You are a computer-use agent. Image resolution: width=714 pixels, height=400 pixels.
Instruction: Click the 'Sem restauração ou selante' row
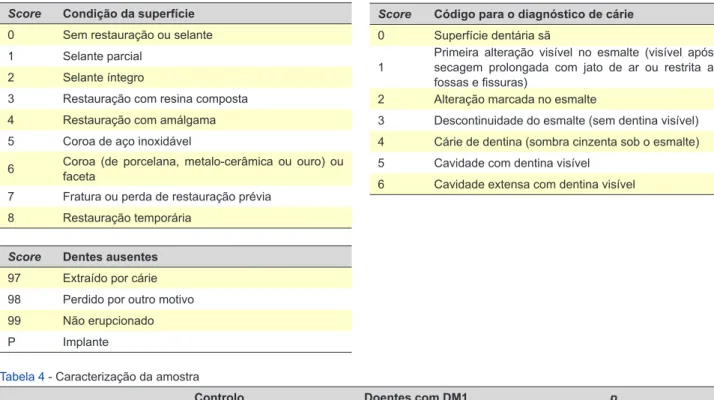point(176,35)
